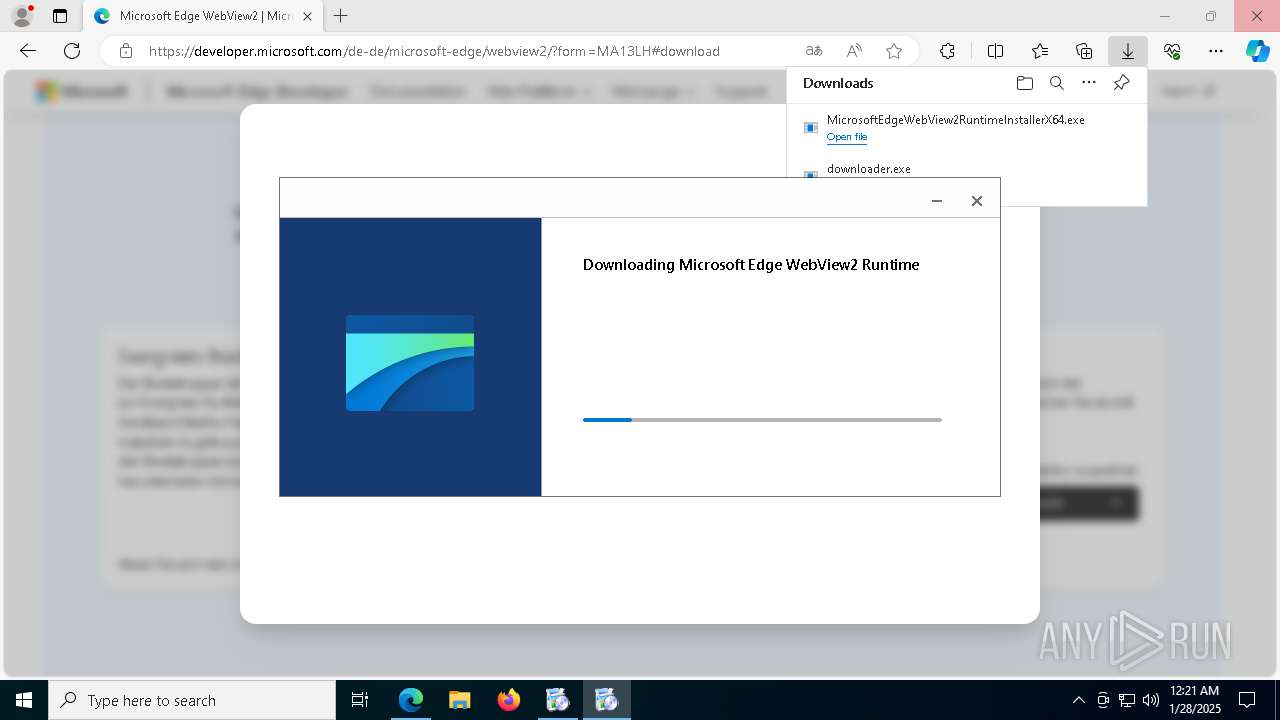View site information lock icon
Image resolution: width=1280 pixels, height=720 pixels.
click(126, 51)
